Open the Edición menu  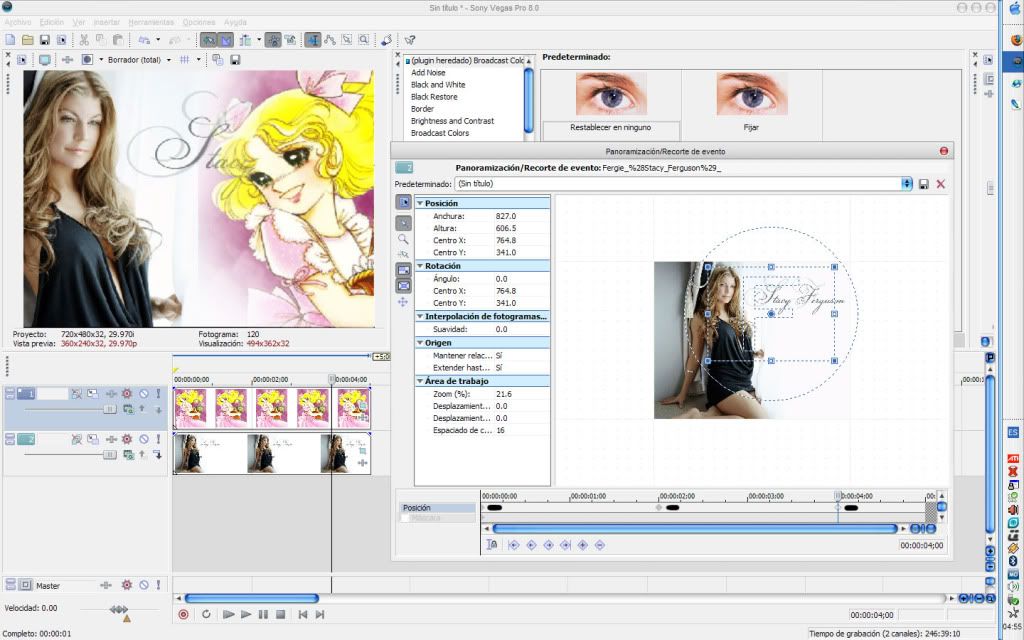click(x=52, y=22)
